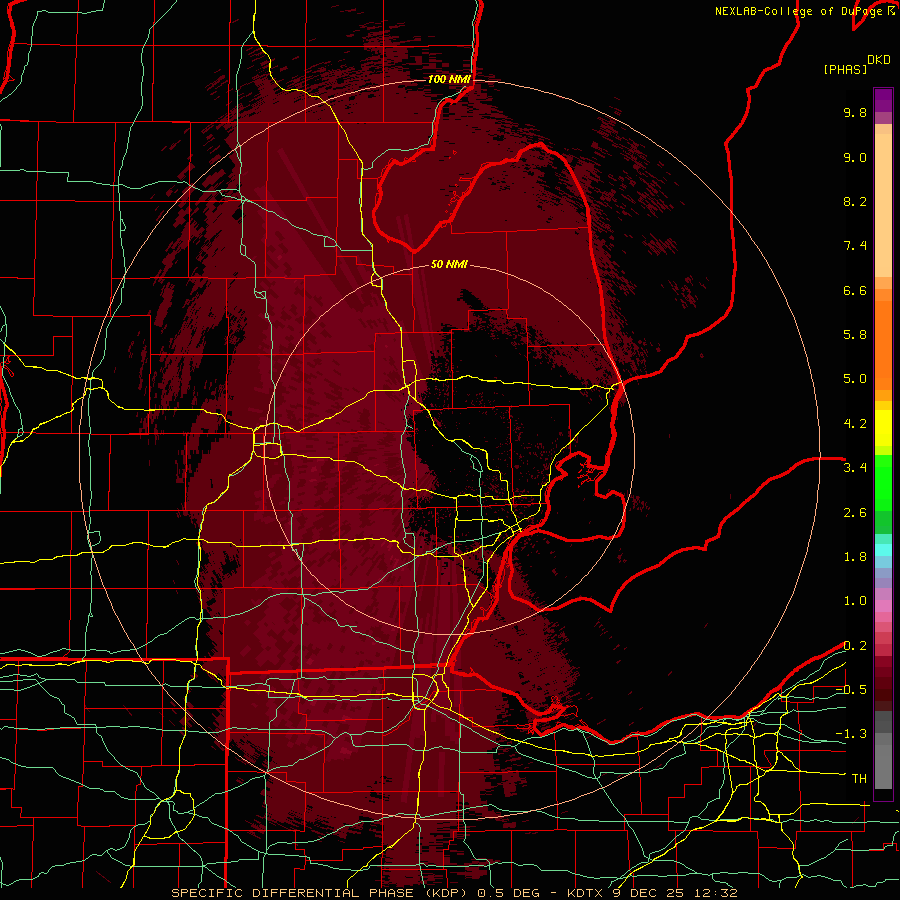Click the 100 NMI range ring label
Viewport: 900px width, 900px height.
tap(449, 79)
